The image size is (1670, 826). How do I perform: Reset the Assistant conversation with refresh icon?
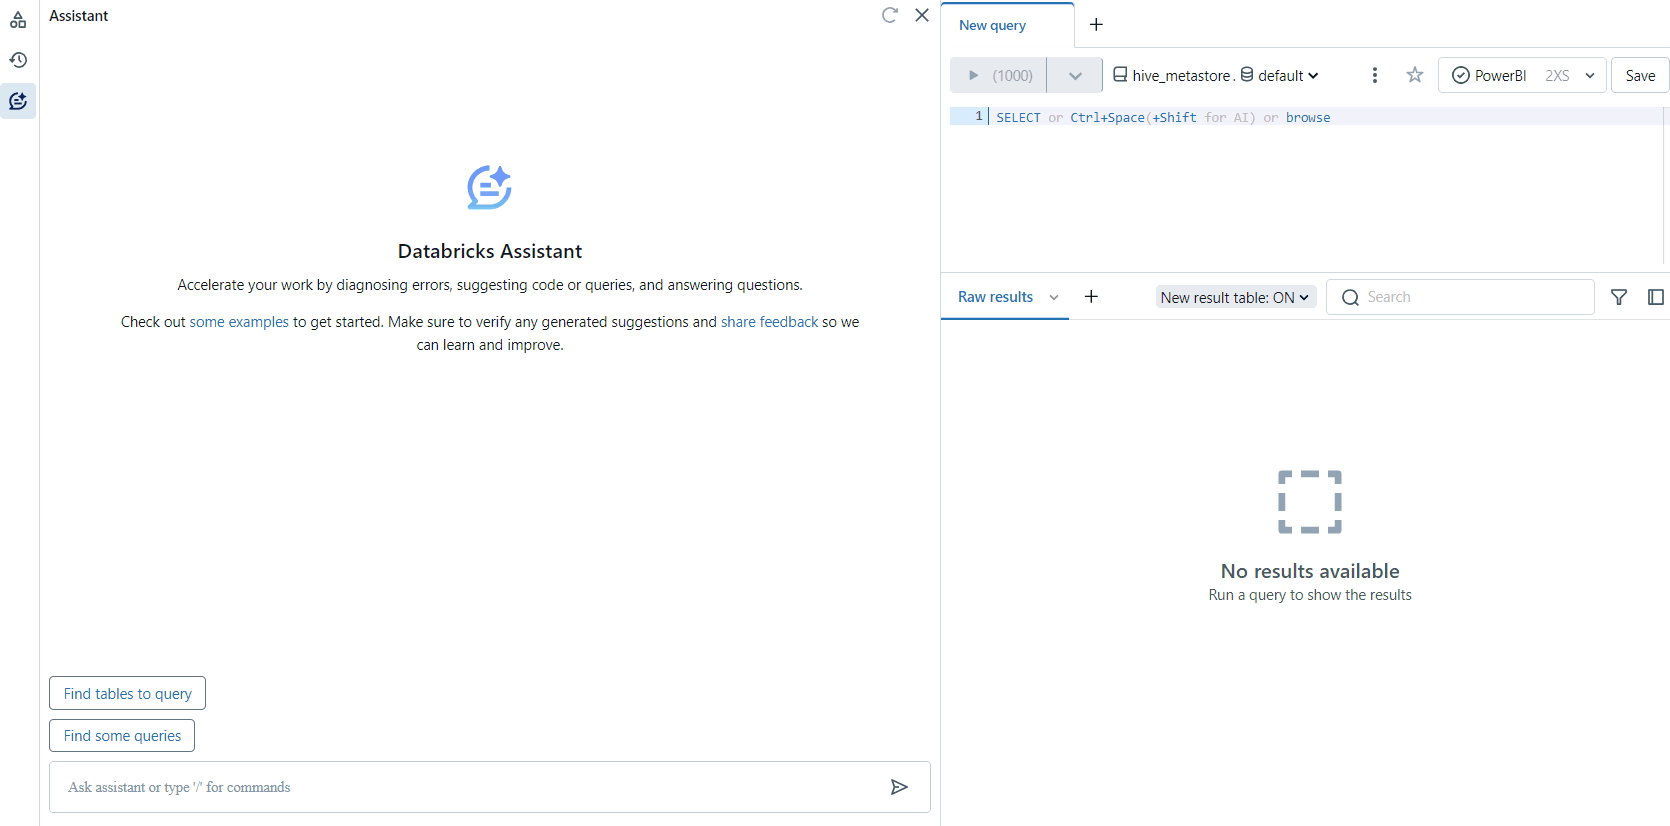(x=889, y=15)
